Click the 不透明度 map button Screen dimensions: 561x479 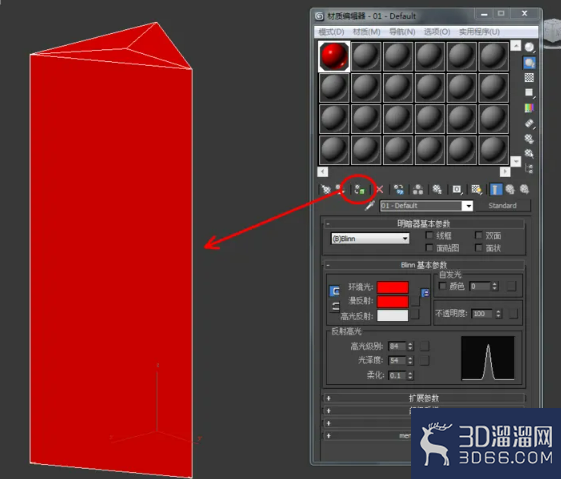pos(513,314)
